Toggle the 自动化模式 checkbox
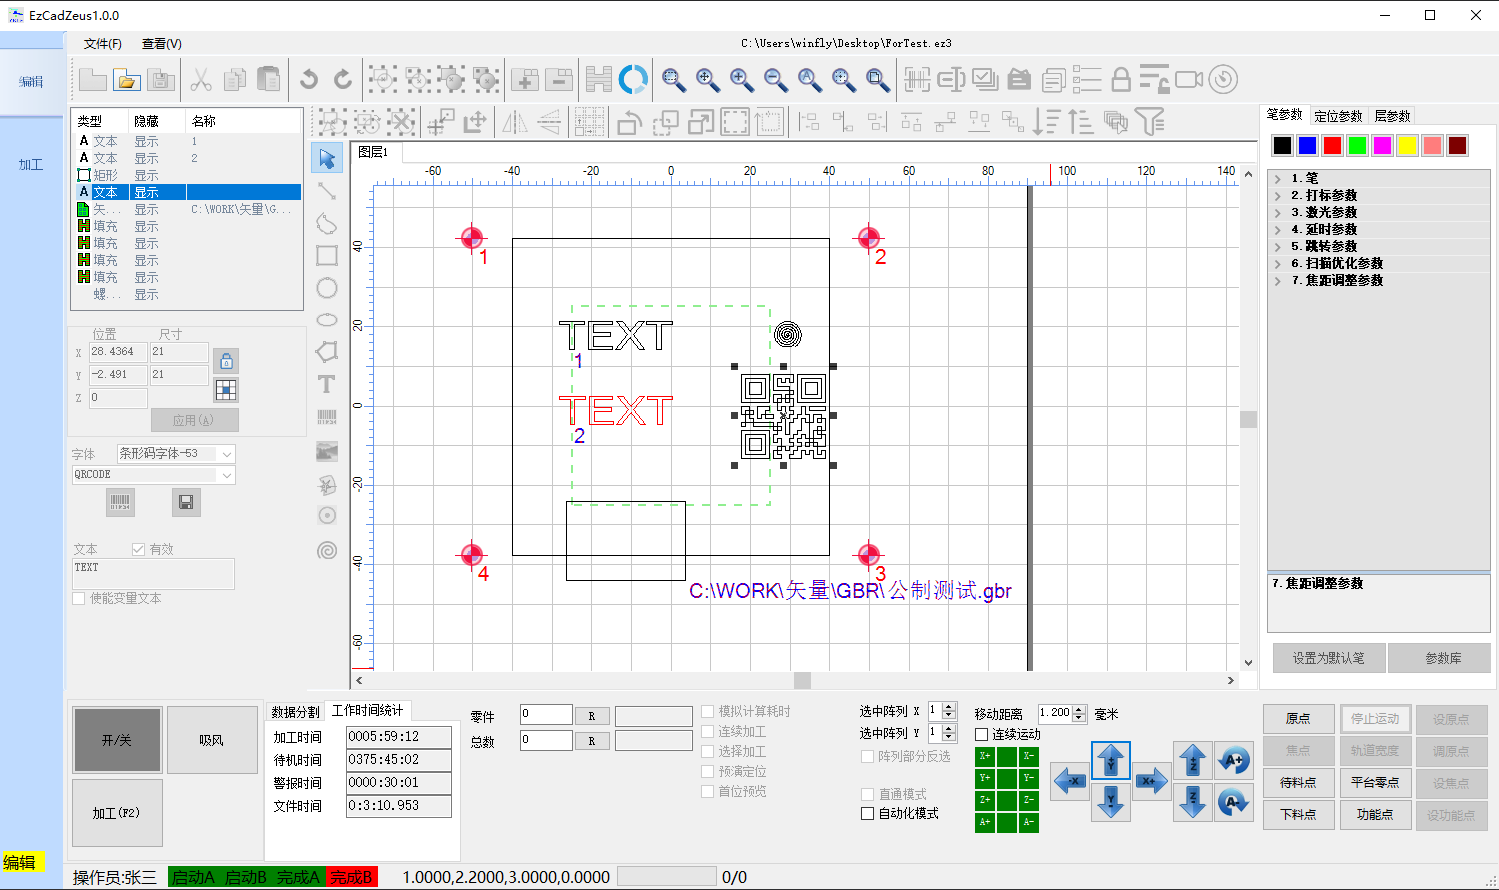 [868, 813]
